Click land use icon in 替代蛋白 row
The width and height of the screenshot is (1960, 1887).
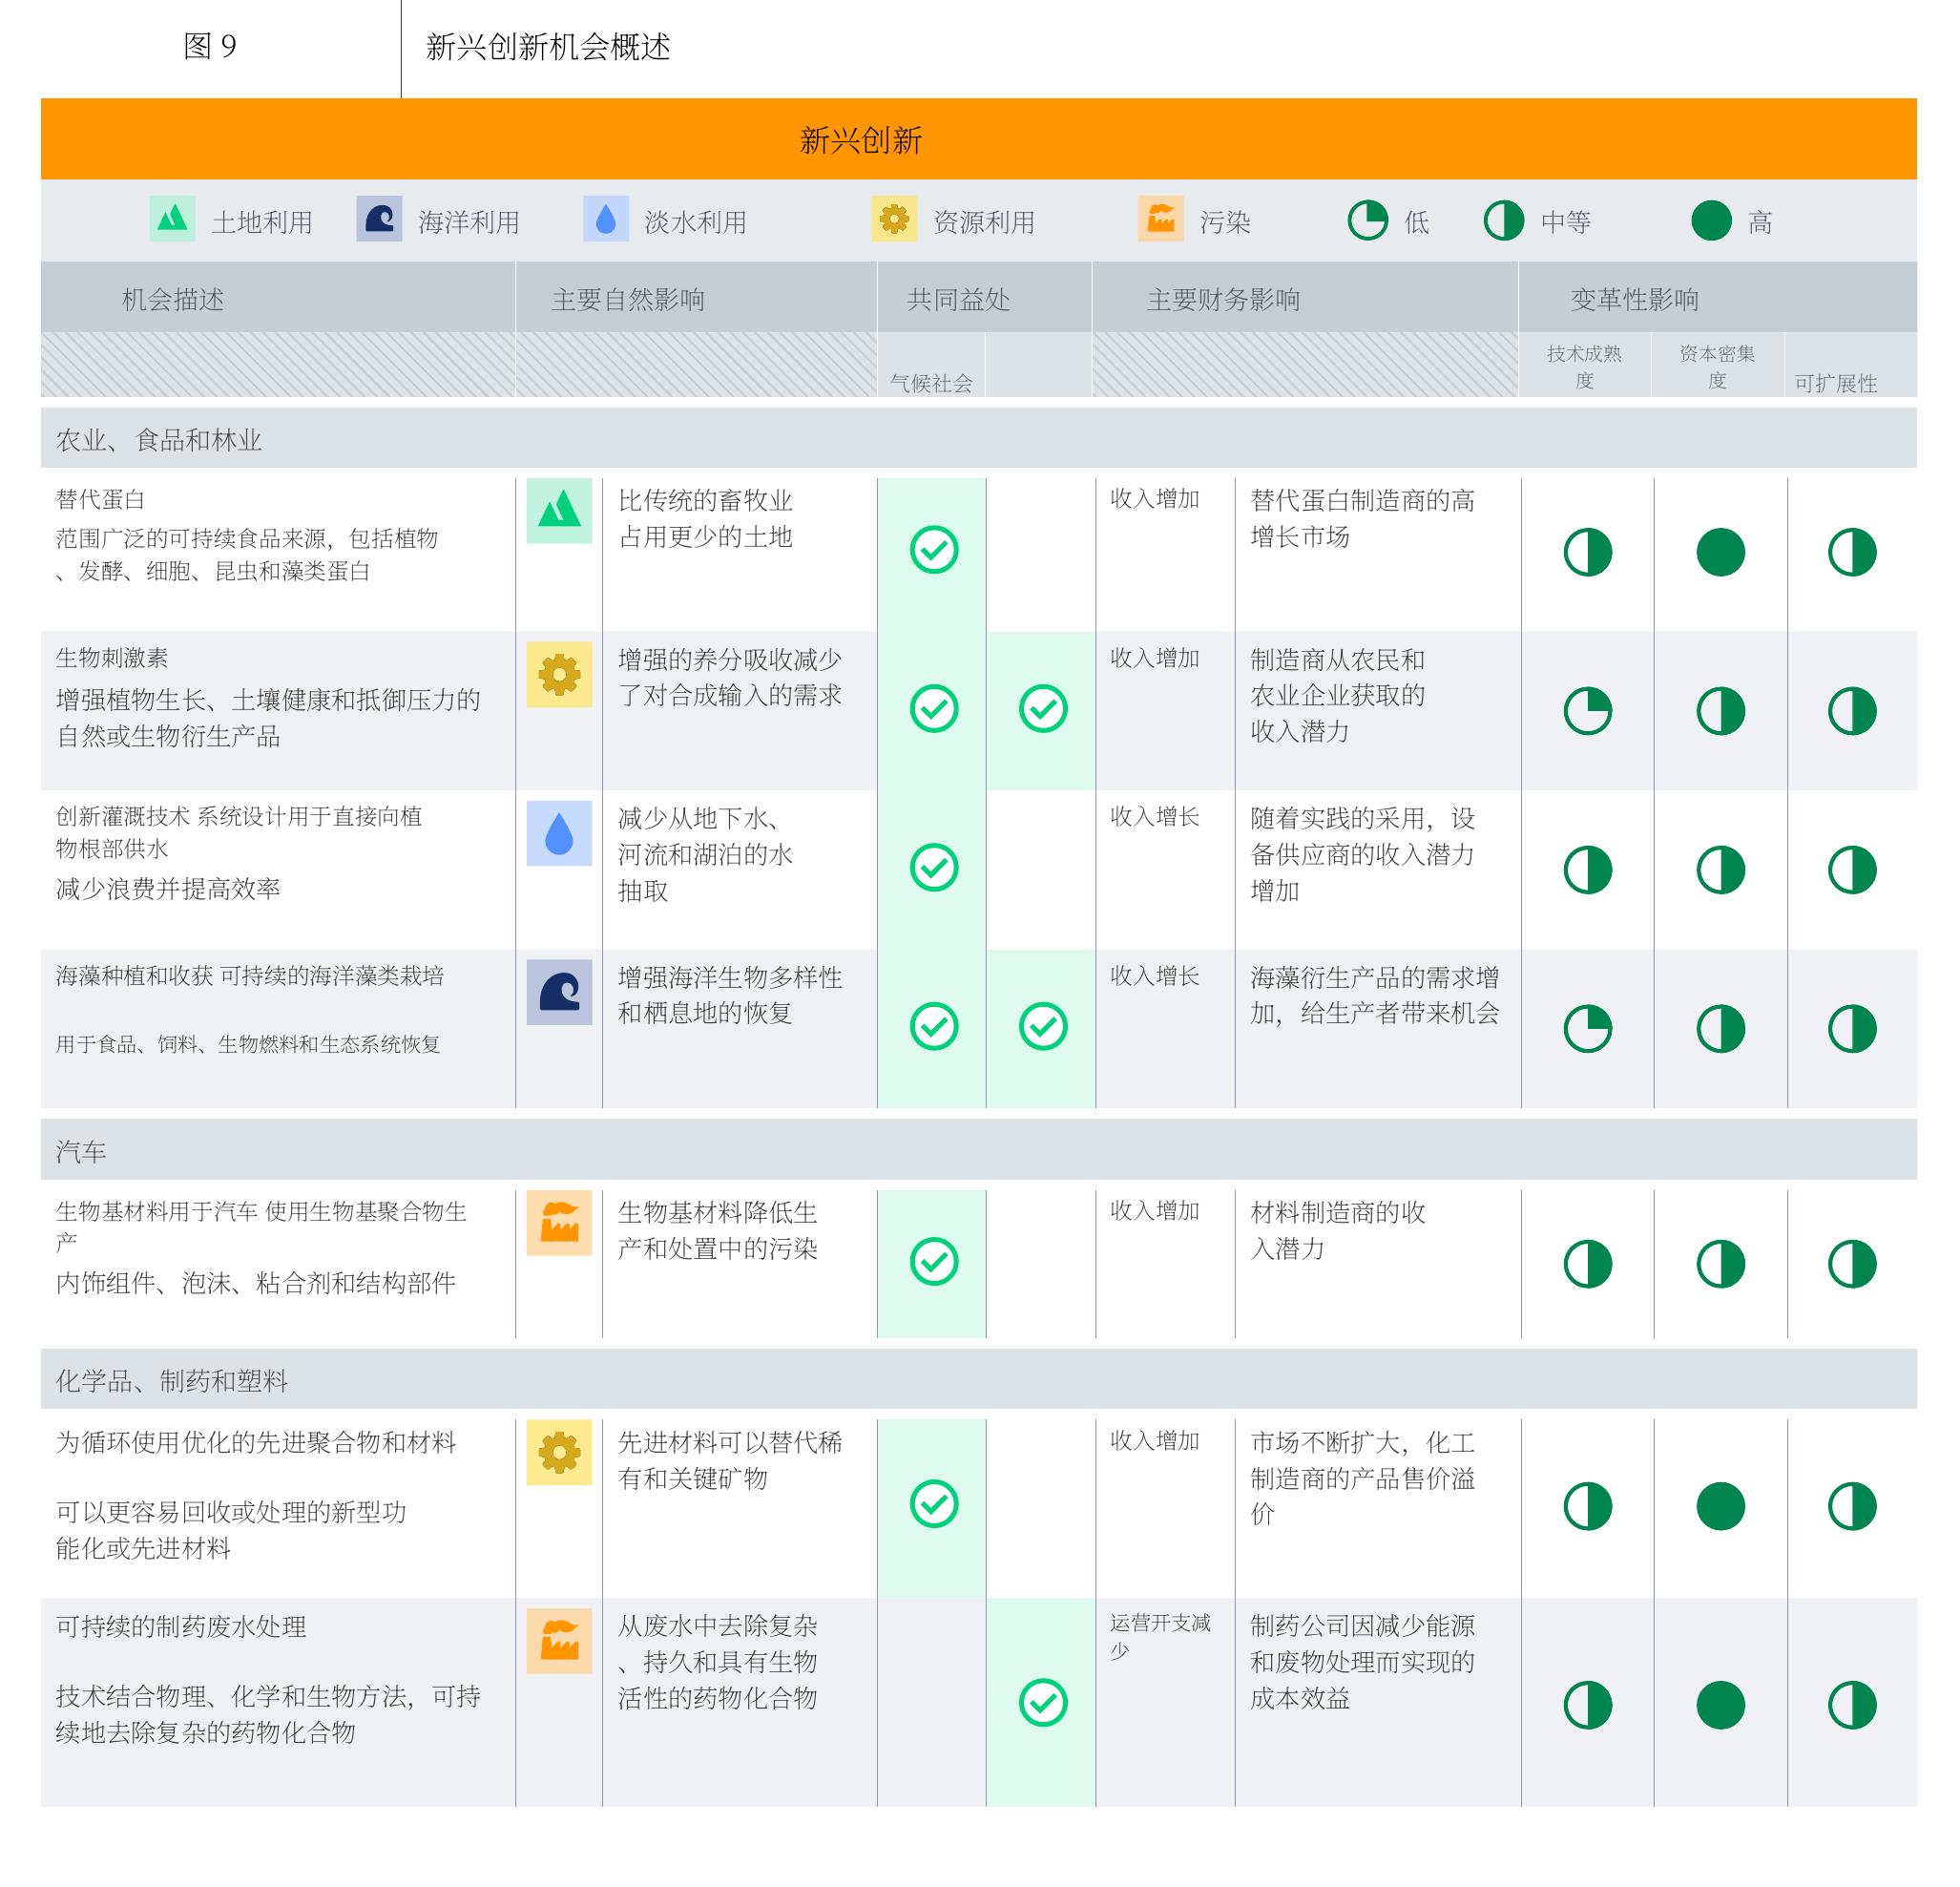tap(559, 511)
